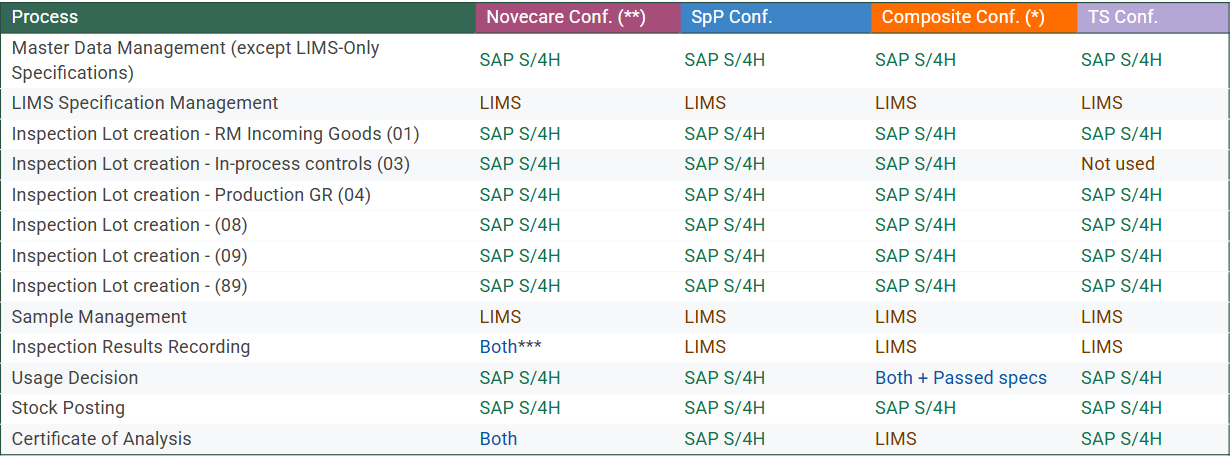
Task: Click Inspection Lot creation - RM Incoming Goods (01)
Action: (x=215, y=134)
